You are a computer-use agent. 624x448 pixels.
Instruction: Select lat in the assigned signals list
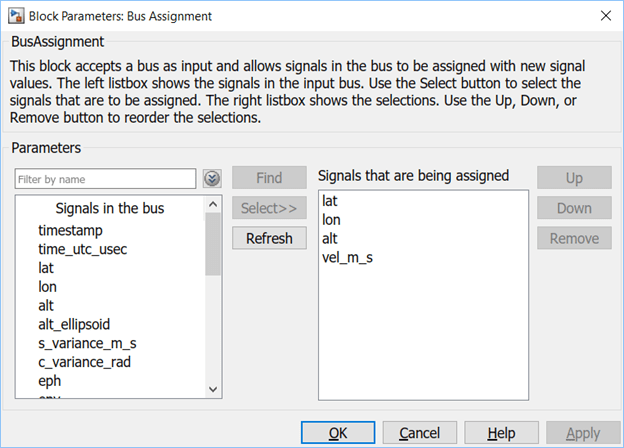[329, 201]
